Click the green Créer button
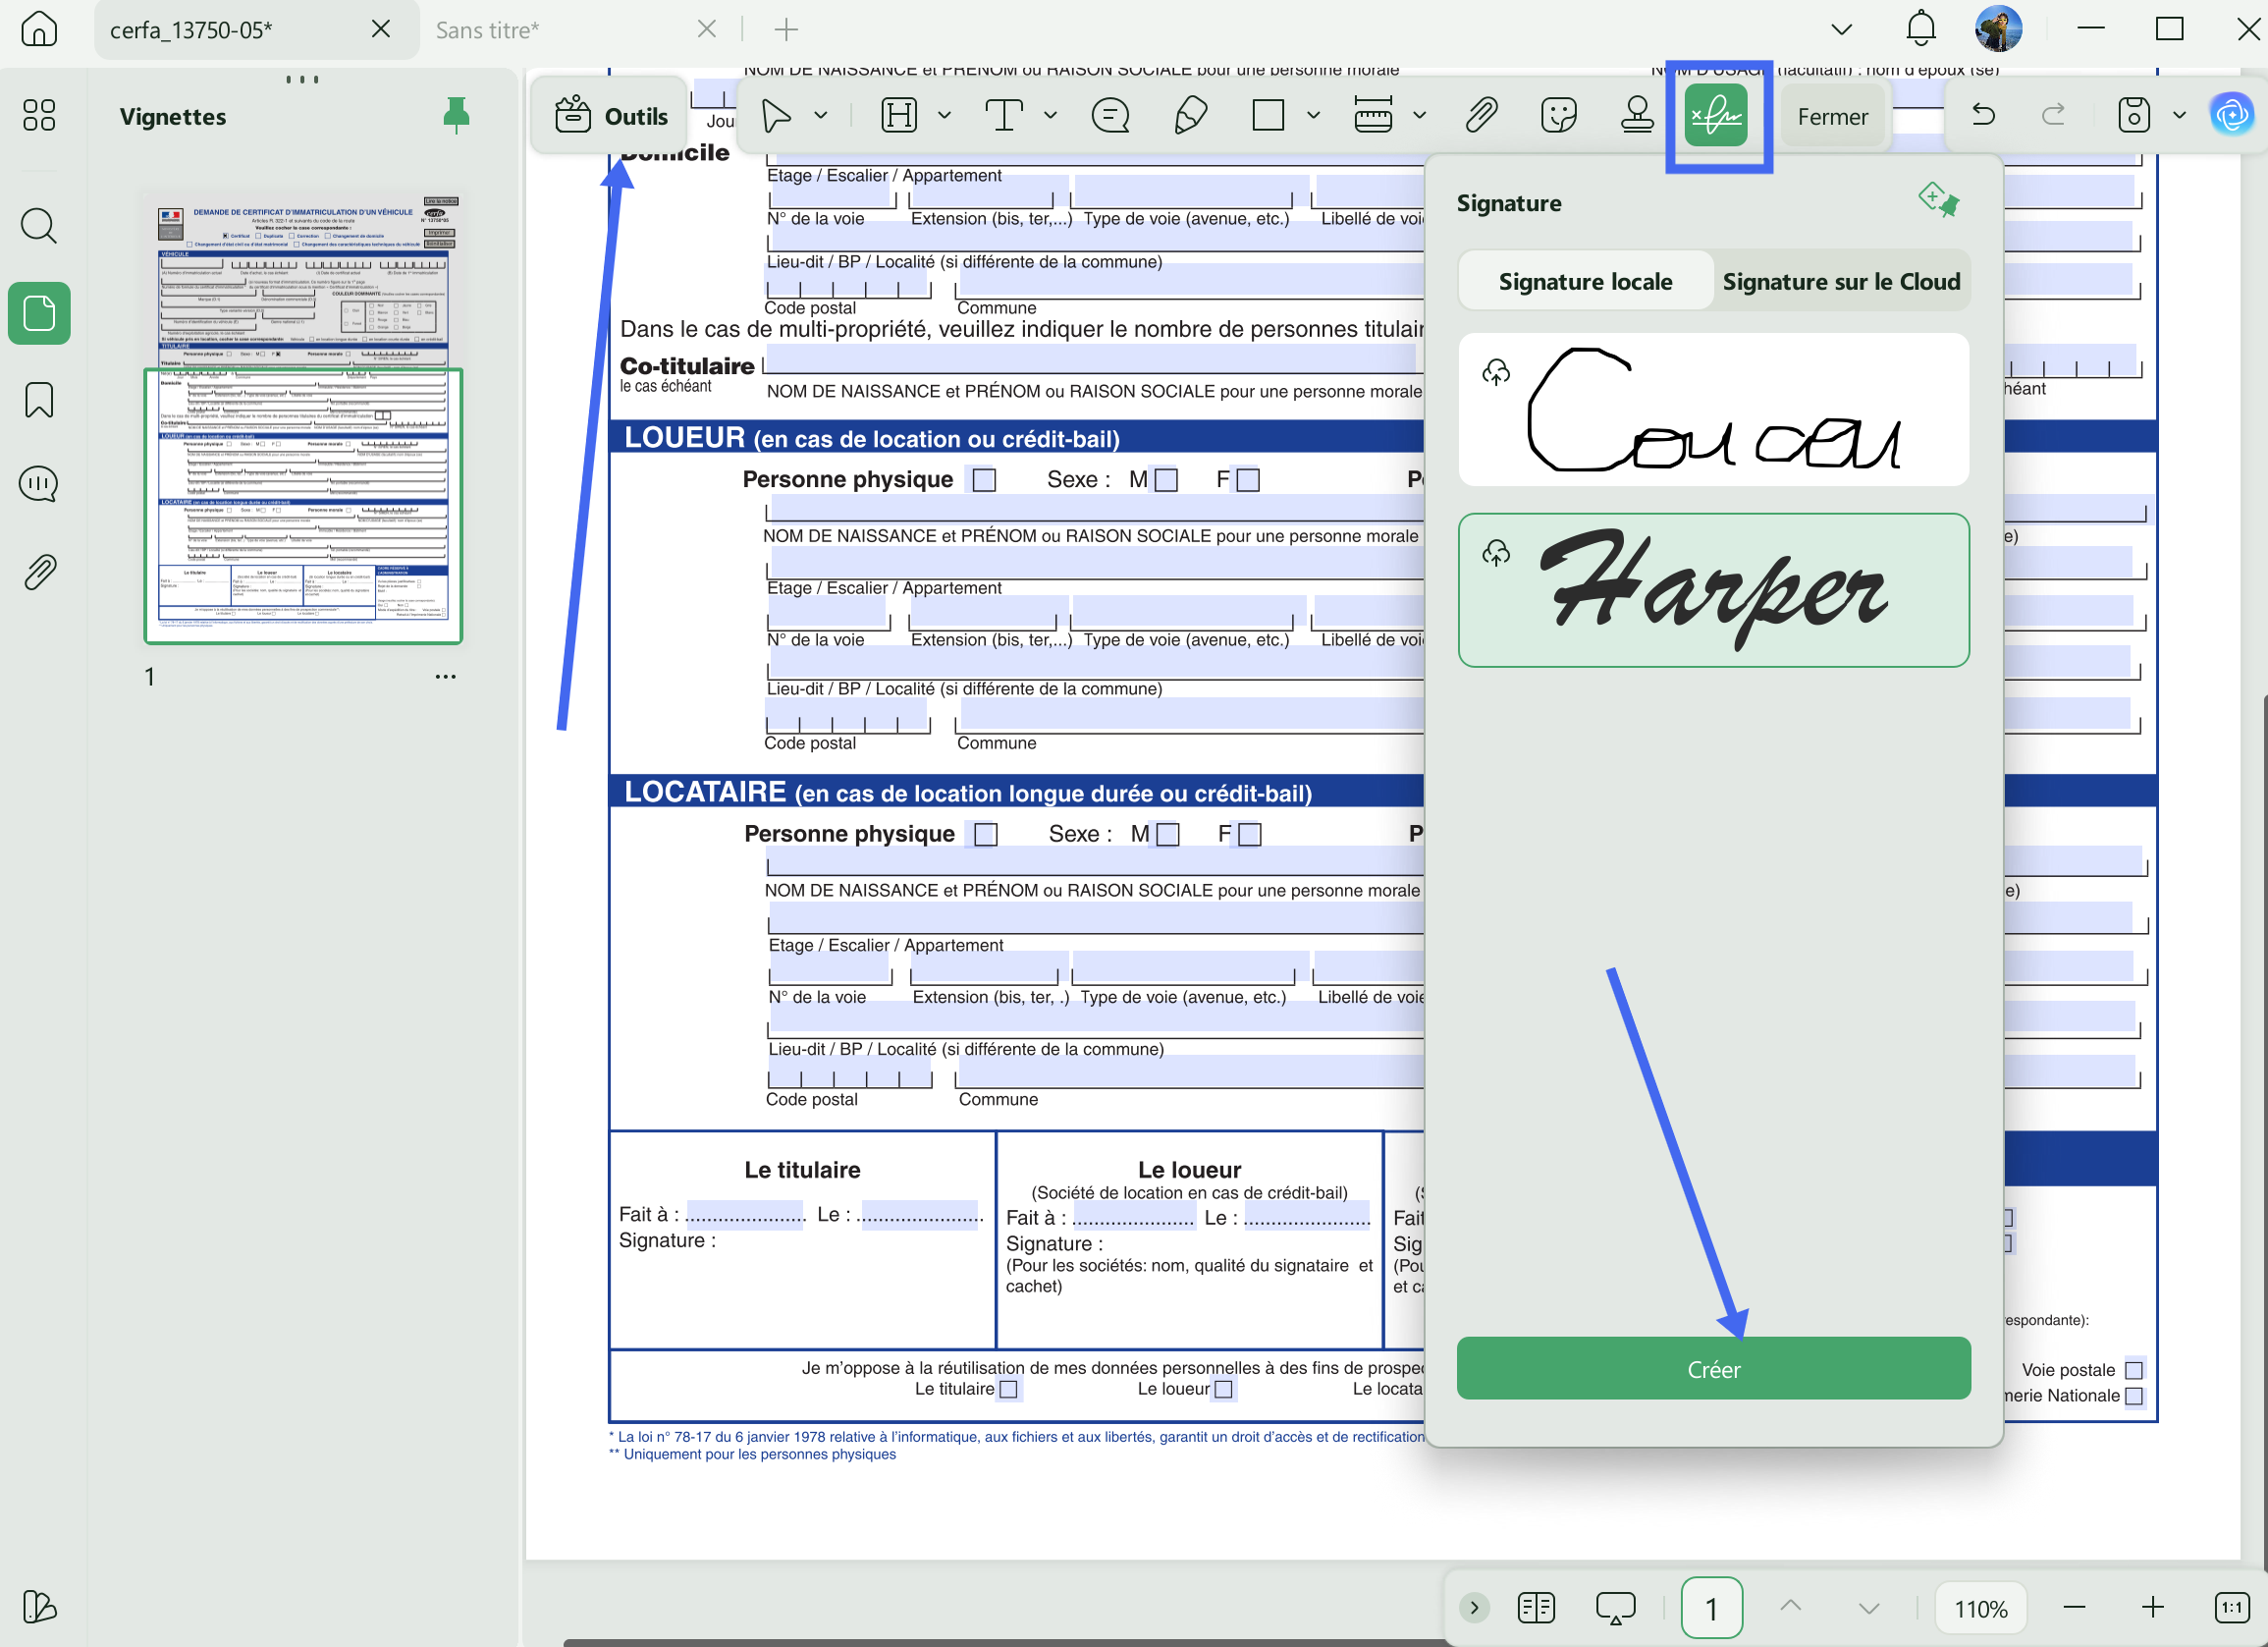This screenshot has width=2268, height=1647. pyautogui.click(x=1713, y=1369)
